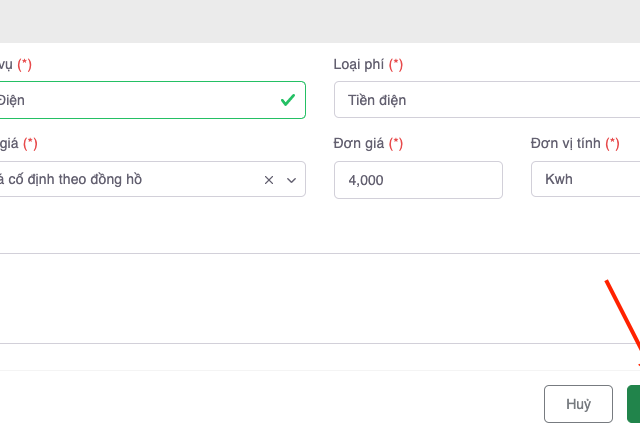Viewport: 640px width, 437px height.
Task: Expand the pricing type dropdown chevron
Action: tap(292, 180)
